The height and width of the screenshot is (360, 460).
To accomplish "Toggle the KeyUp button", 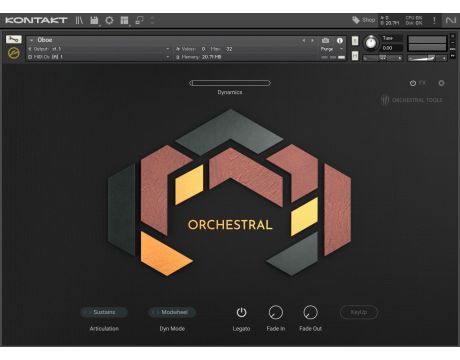I will point(359,312).
